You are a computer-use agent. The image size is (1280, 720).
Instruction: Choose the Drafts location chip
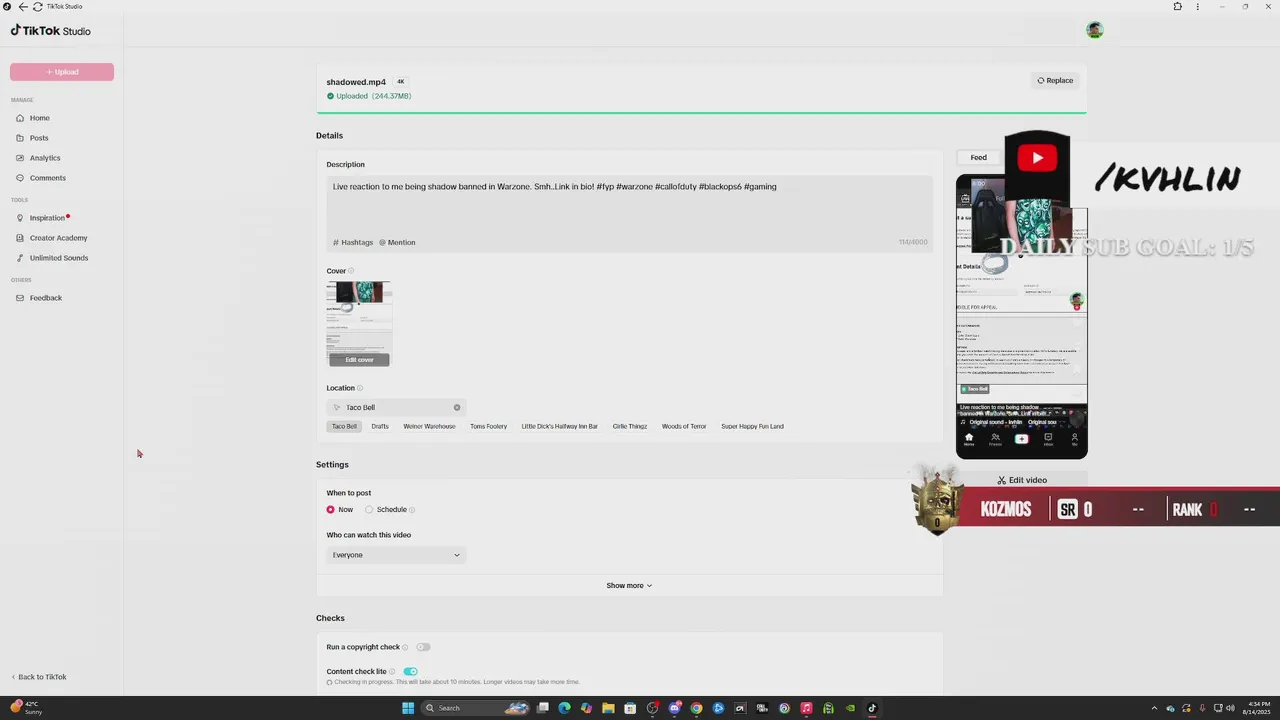pyautogui.click(x=380, y=426)
